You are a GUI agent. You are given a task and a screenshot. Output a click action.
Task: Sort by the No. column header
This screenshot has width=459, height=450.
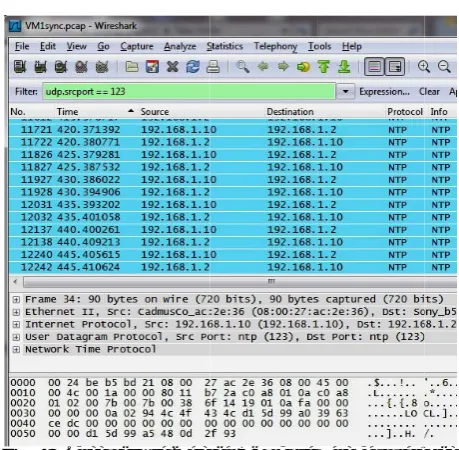(32, 112)
